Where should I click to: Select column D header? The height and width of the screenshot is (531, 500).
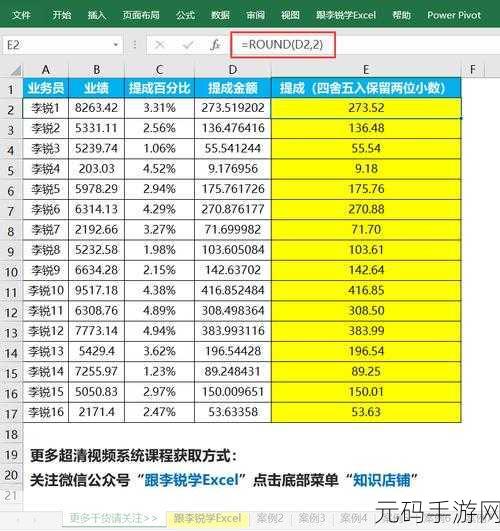click(x=233, y=70)
